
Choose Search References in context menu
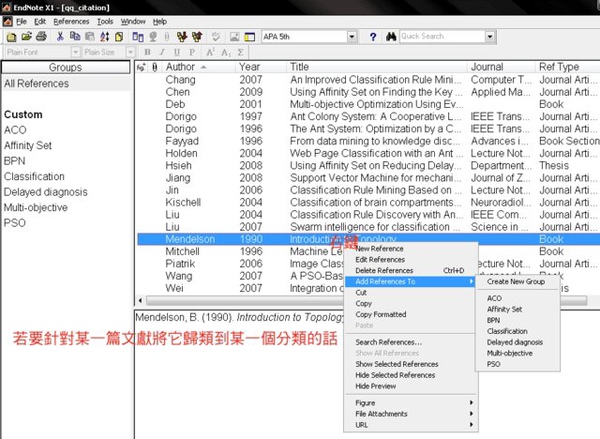coord(388,342)
